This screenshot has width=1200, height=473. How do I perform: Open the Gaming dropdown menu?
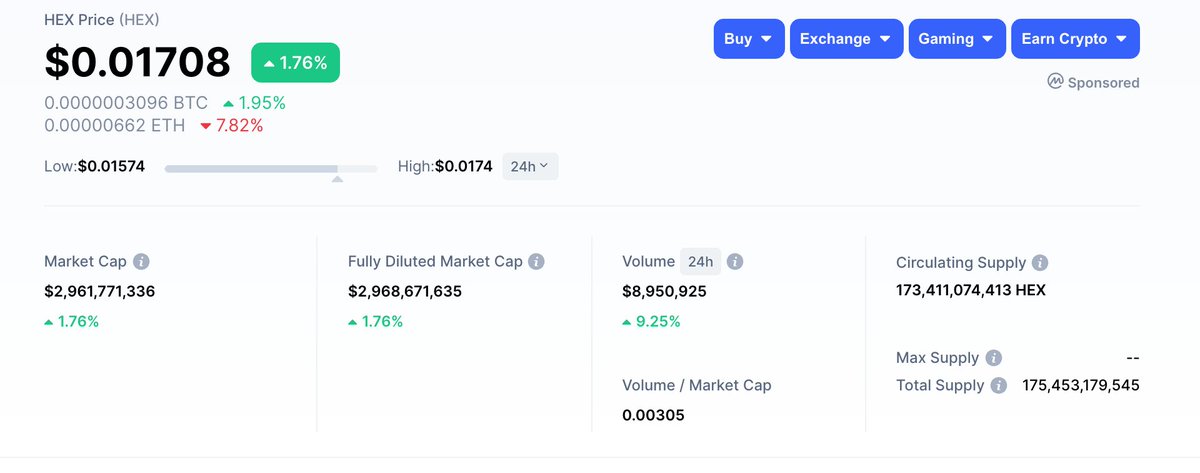click(x=957, y=39)
